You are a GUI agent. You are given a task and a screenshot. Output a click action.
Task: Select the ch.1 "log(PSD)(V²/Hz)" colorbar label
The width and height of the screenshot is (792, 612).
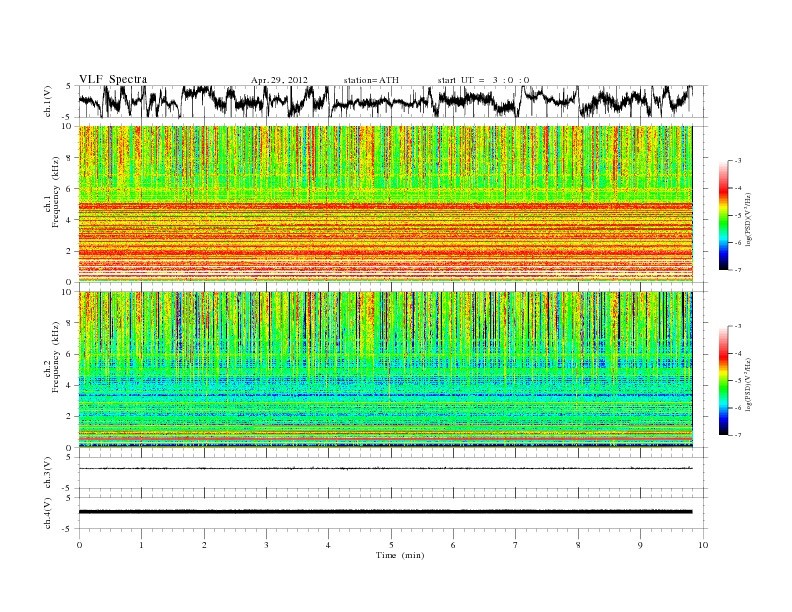(748, 219)
